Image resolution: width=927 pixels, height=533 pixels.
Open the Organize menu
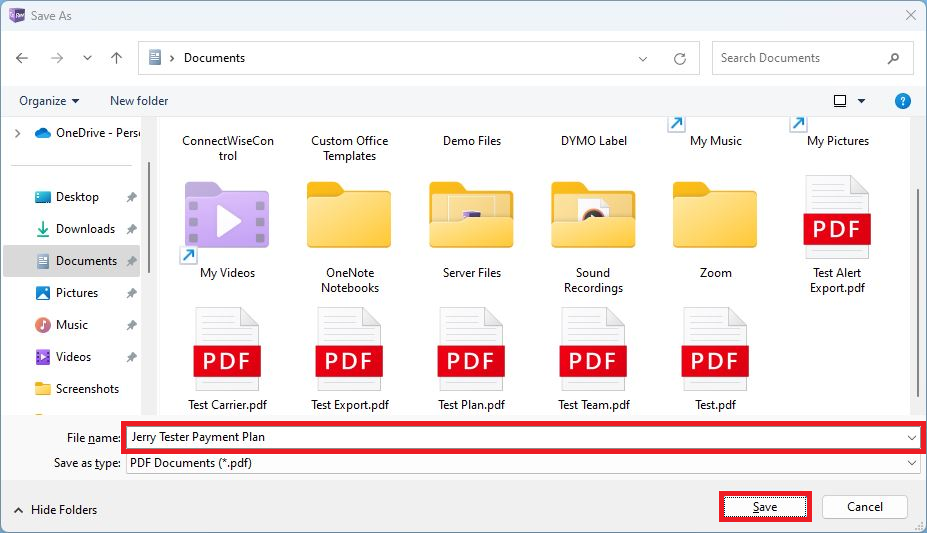[x=49, y=101]
